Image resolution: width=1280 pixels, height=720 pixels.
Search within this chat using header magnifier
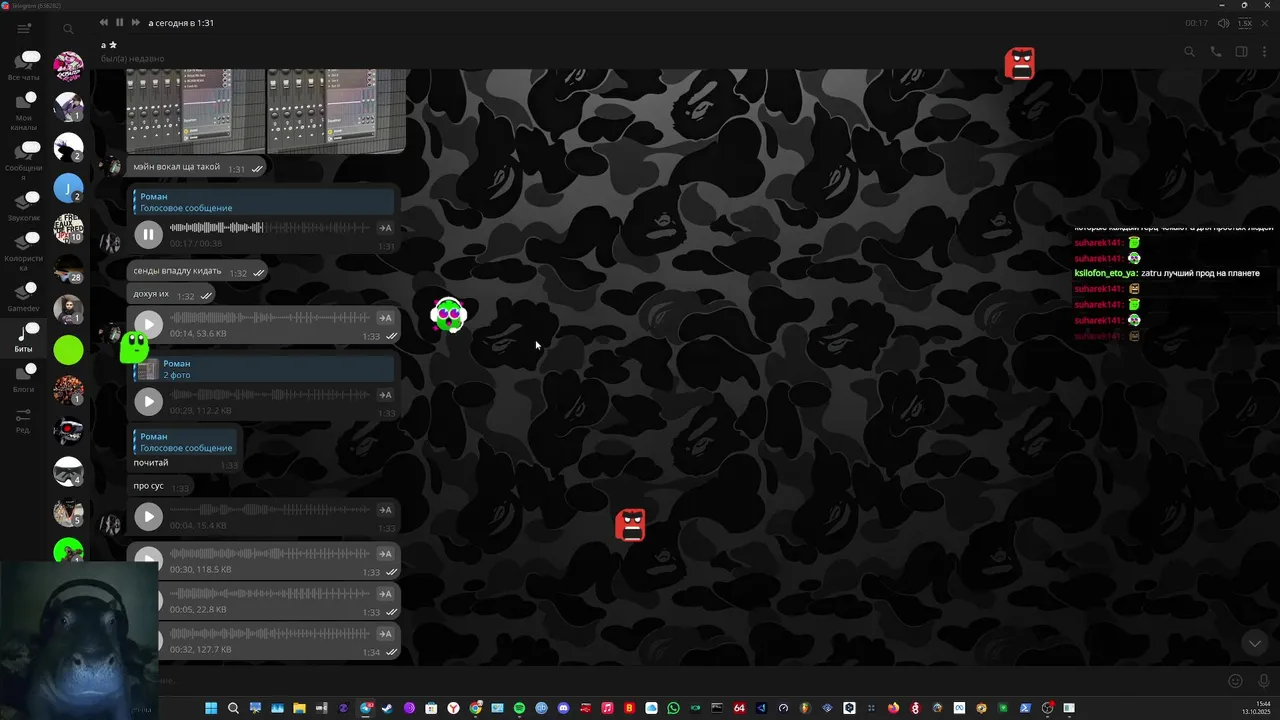pyautogui.click(x=1189, y=52)
